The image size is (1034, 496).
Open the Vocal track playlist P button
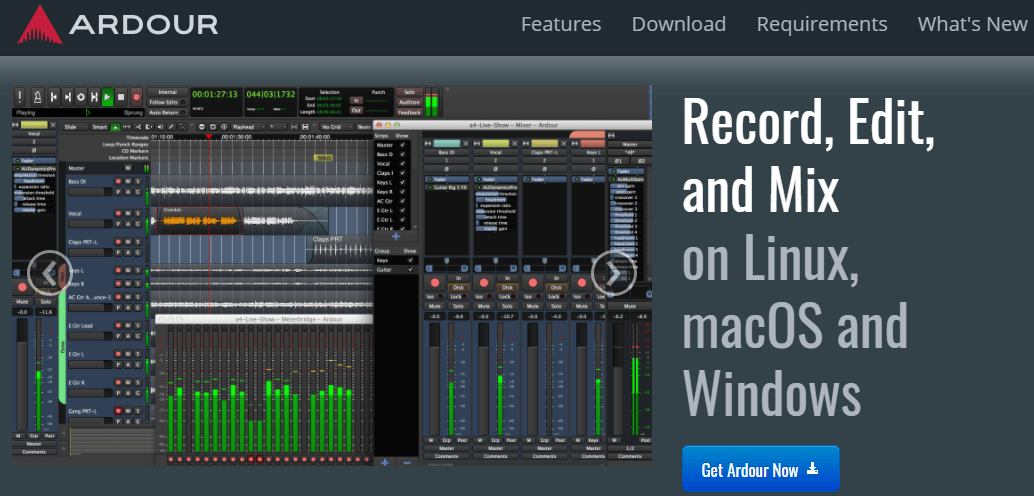click(x=118, y=224)
